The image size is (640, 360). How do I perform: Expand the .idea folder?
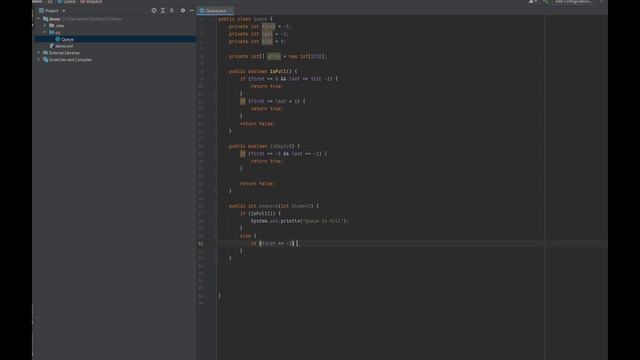[45, 25]
